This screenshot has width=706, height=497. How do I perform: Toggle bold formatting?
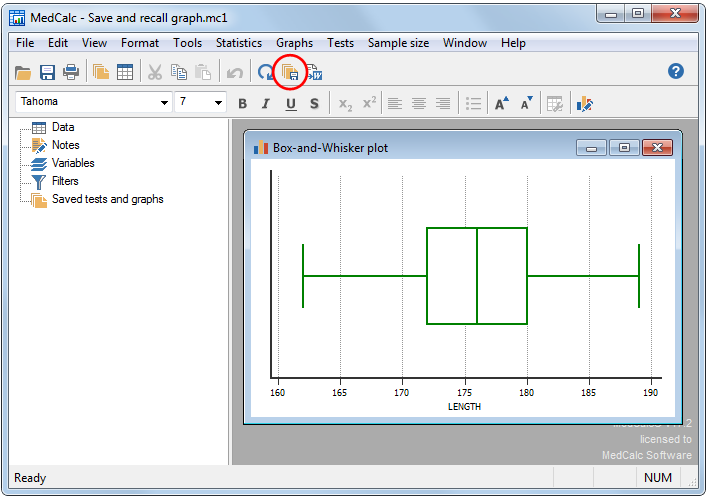tap(242, 104)
